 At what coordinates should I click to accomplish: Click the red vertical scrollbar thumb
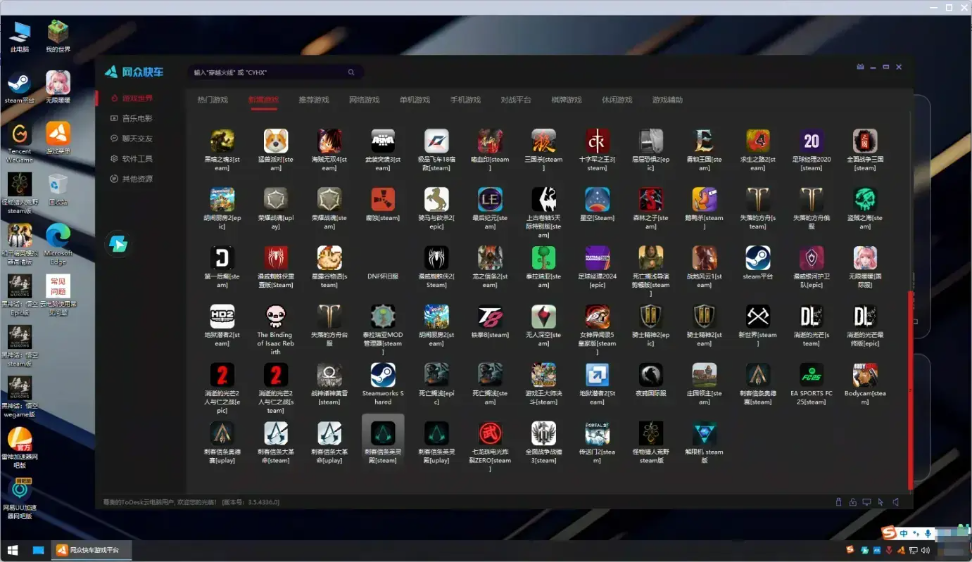910,390
